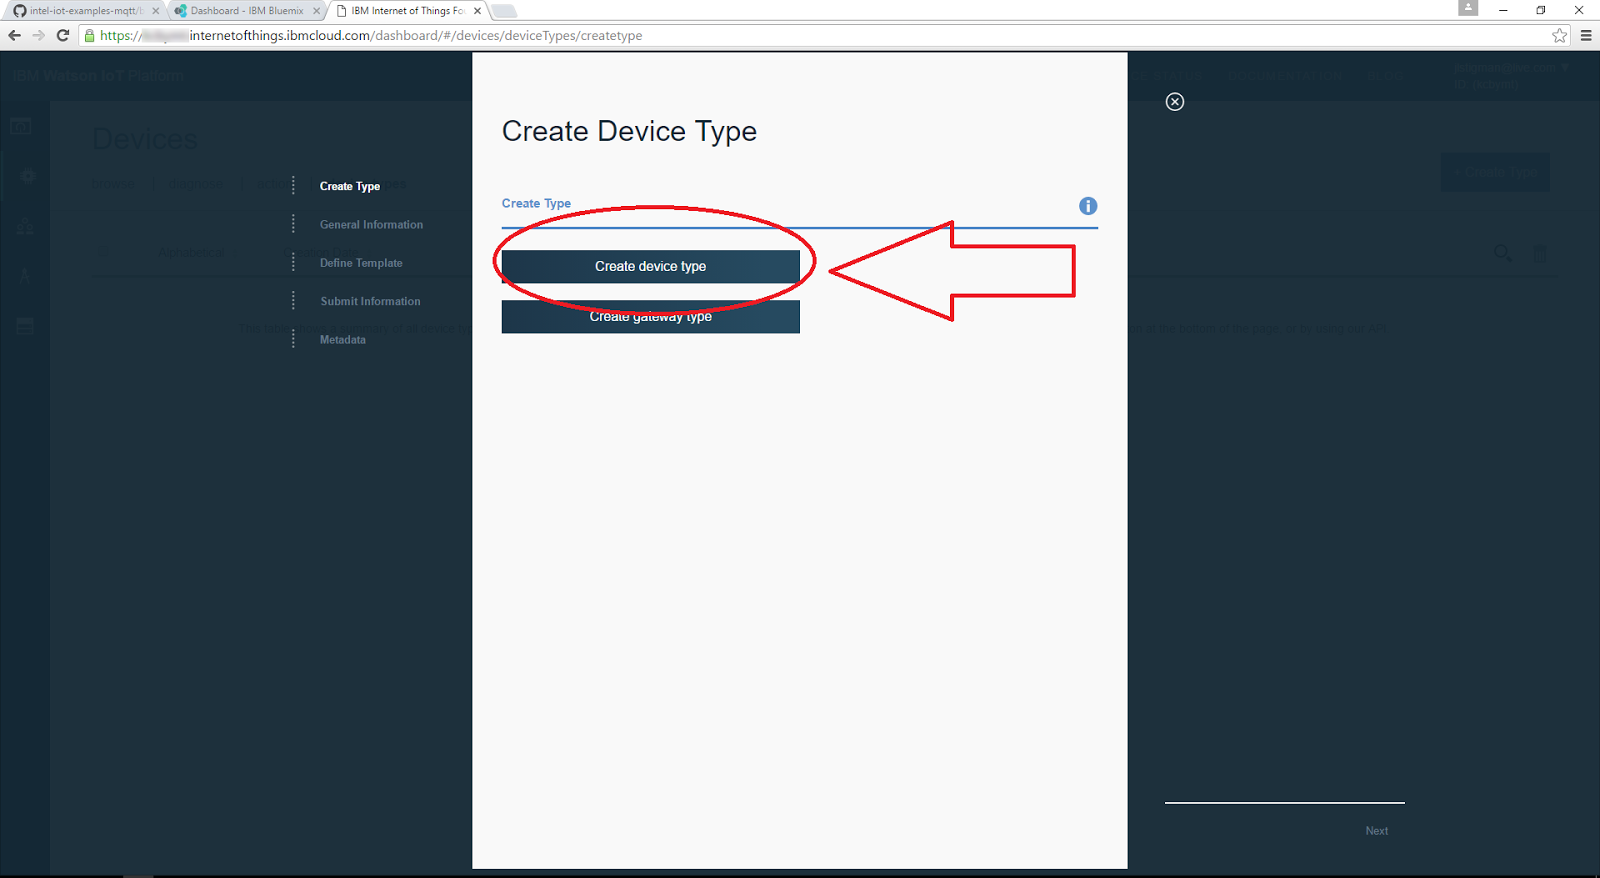Close the Create Device Type dialog
The image size is (1600, 878).
[1175, 102]
